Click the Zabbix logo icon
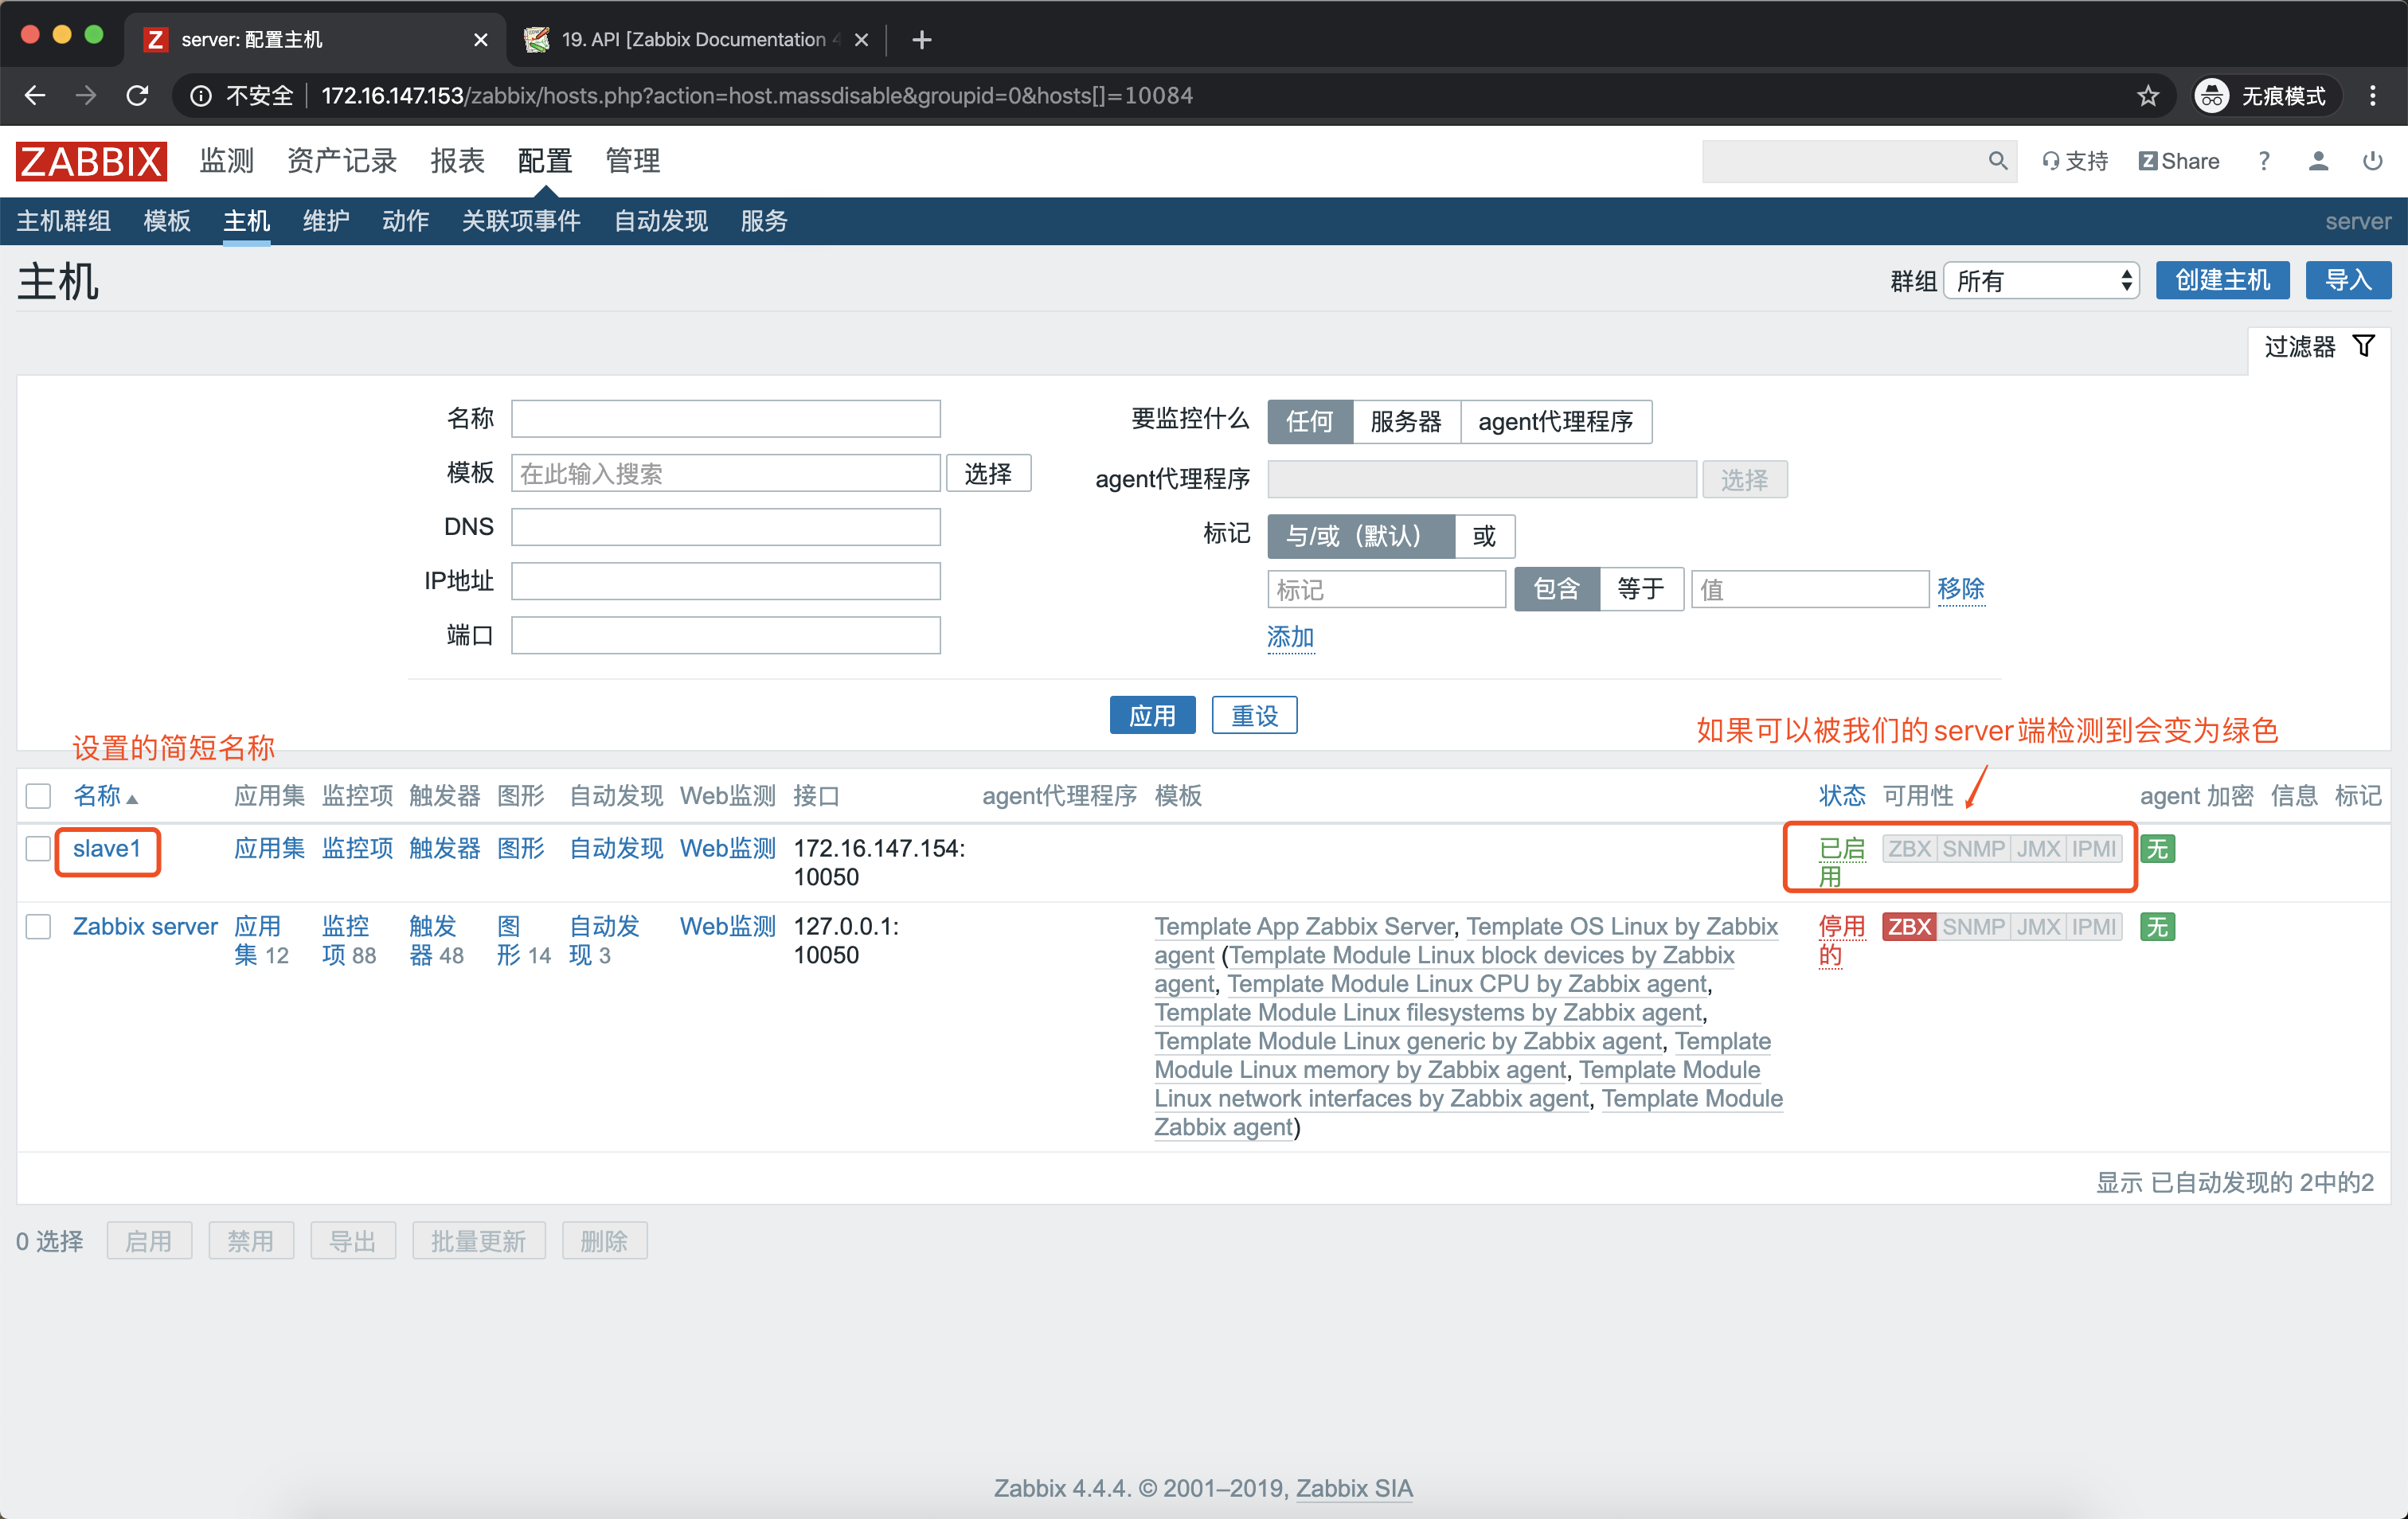2408x1519 pixels. click(x=90, y=161)
